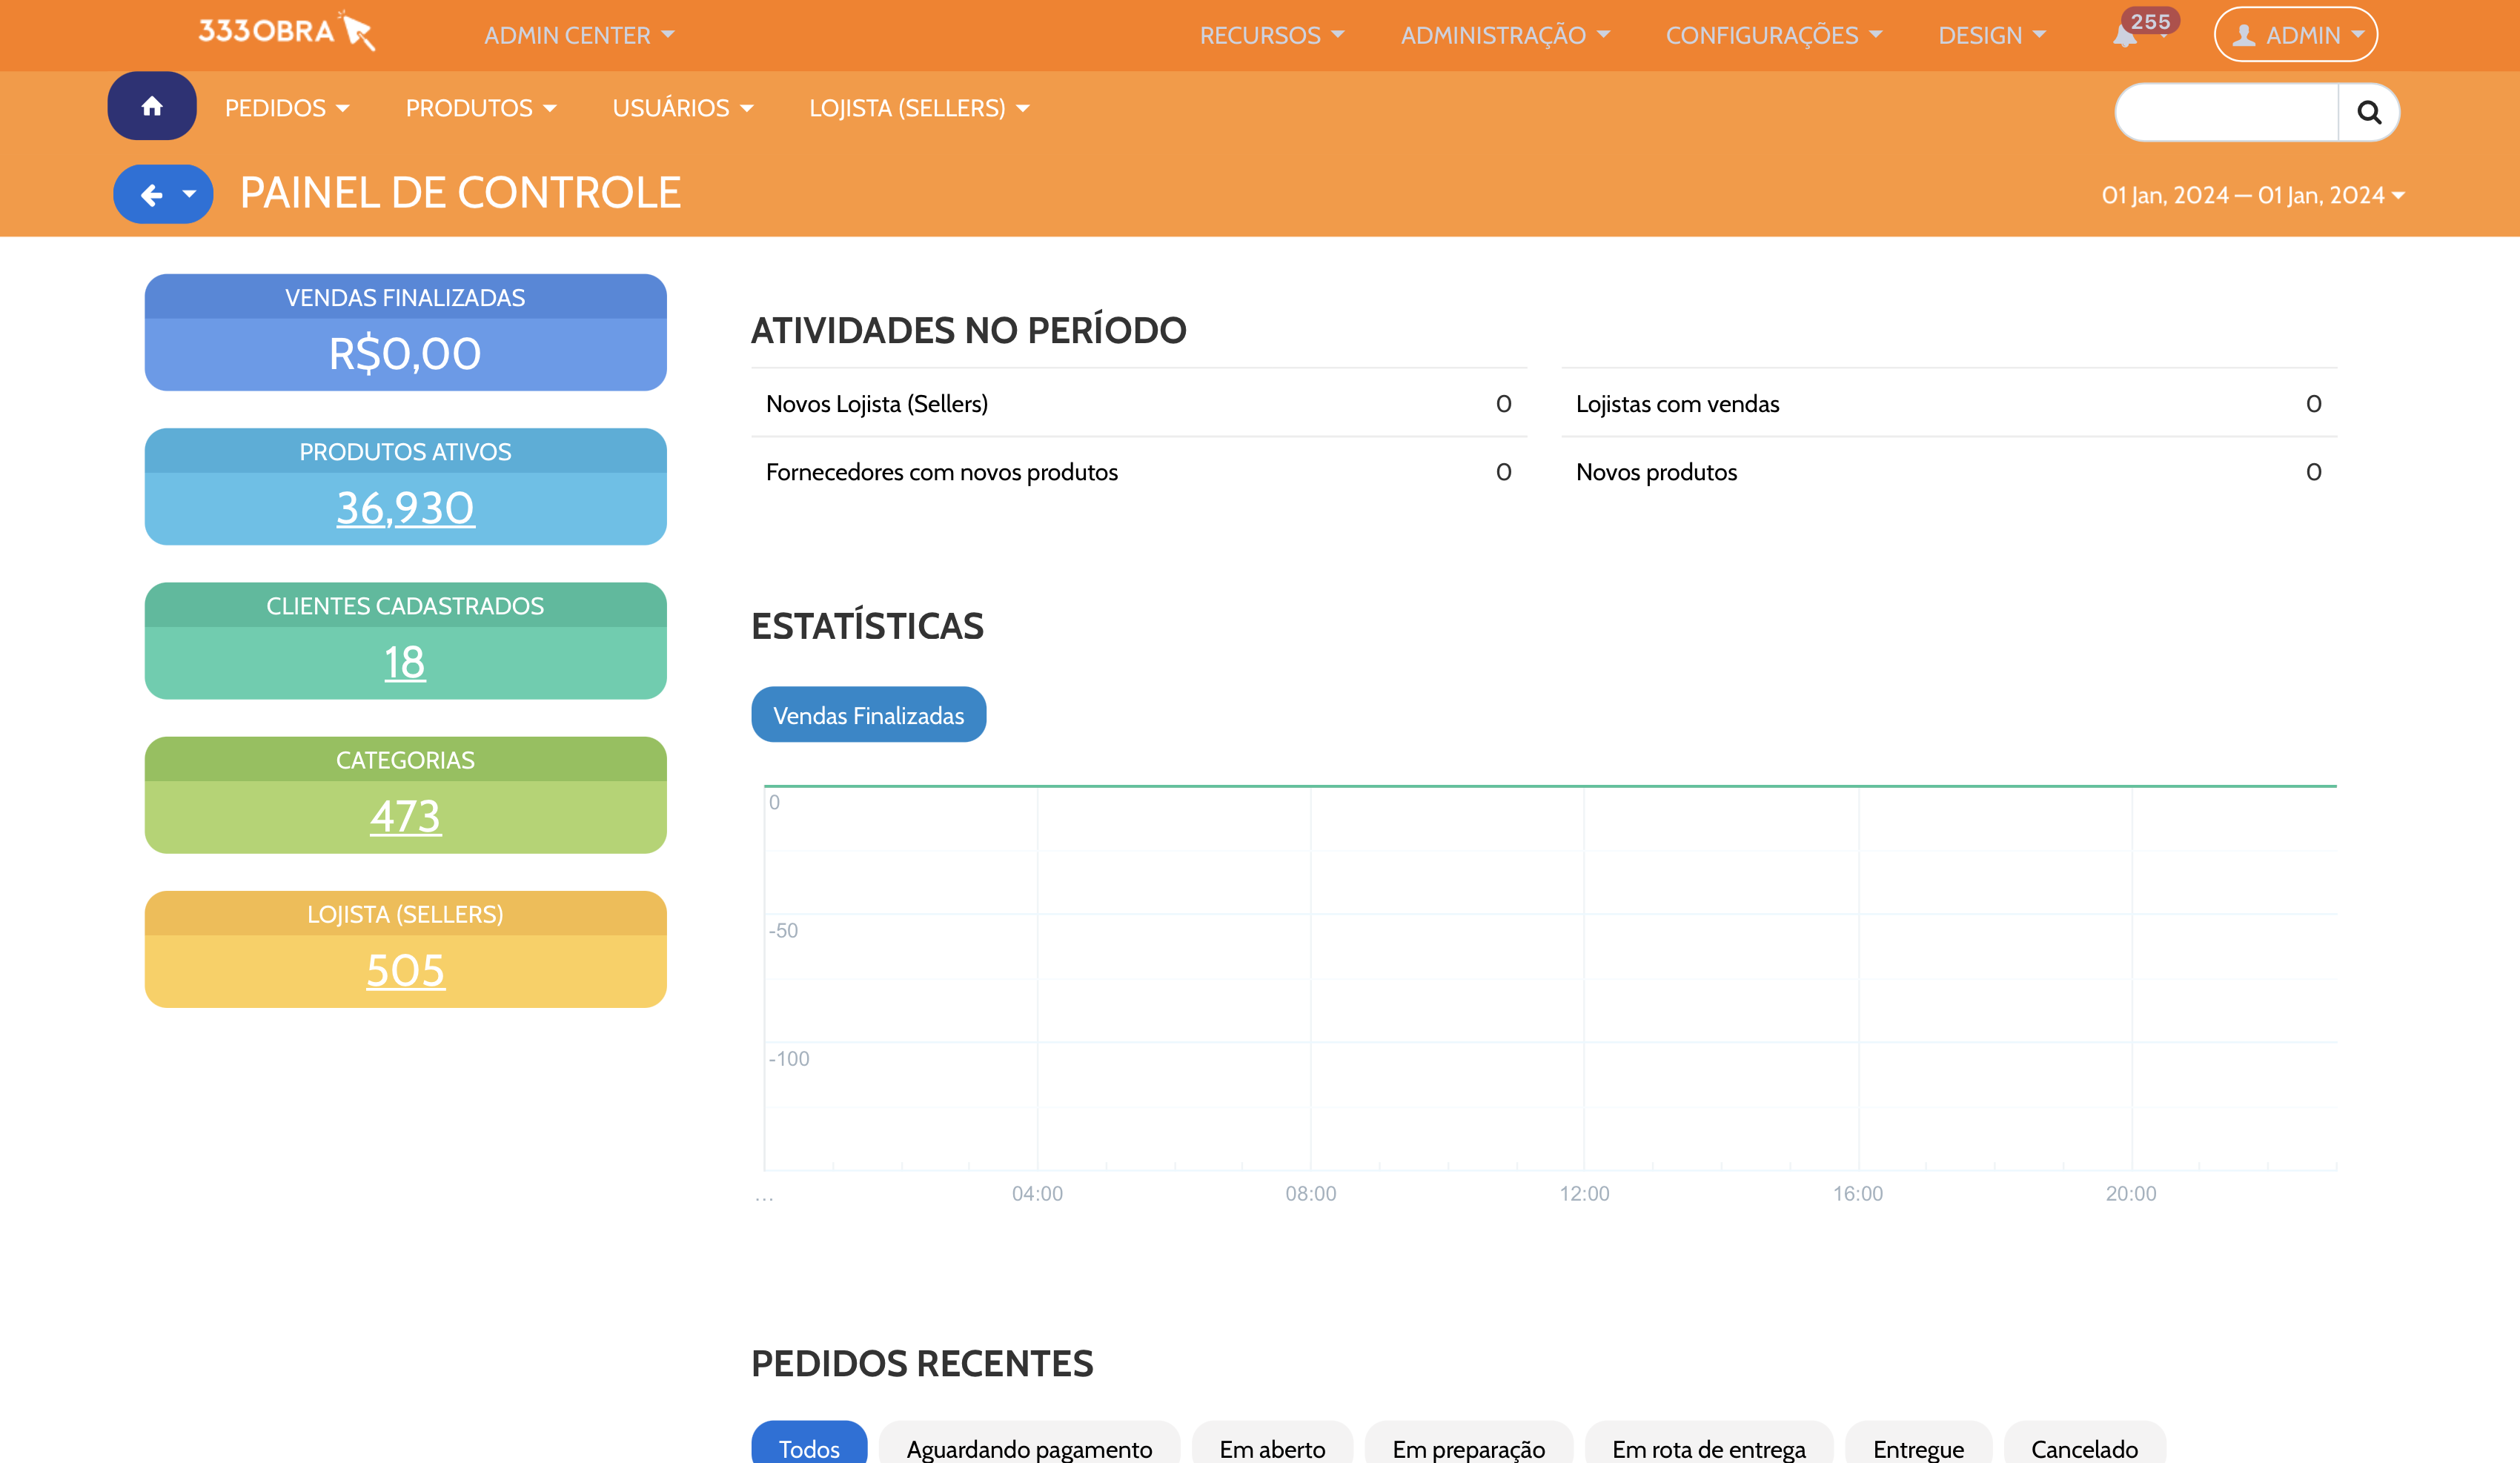The height and width of the screenshot is (1463, 2520).
Task: Click the 36,930 active products link
Action: pos(405,508)
